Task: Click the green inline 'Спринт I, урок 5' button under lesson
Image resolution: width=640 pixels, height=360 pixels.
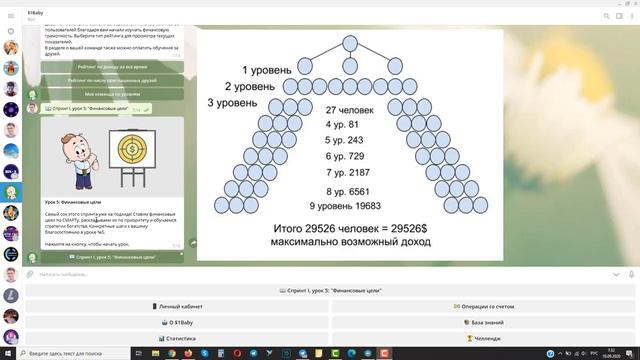Action: click(112, 257)
